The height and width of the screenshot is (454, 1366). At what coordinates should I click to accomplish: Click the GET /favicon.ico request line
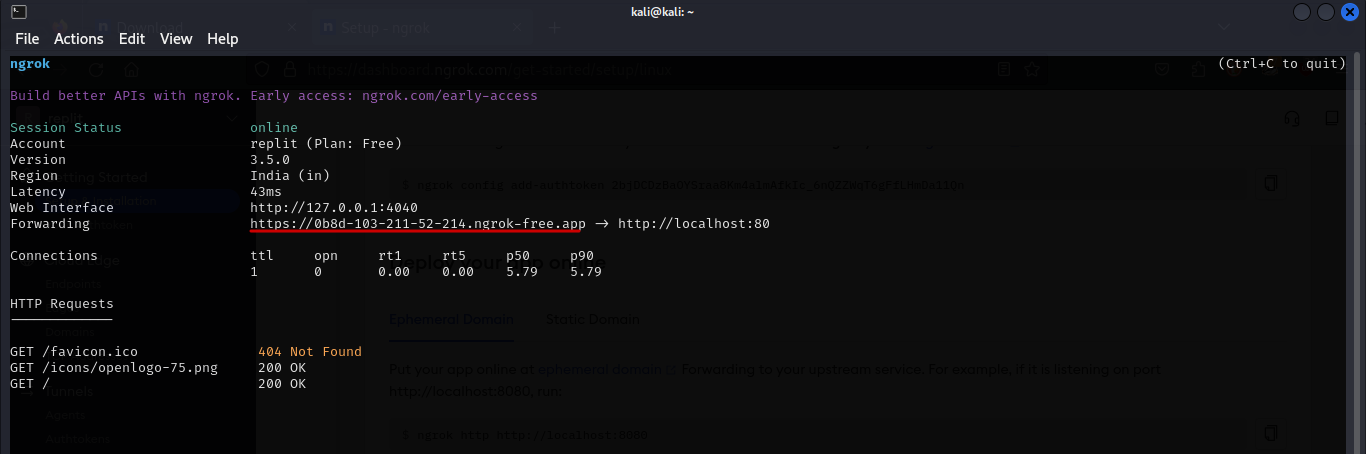74,352
